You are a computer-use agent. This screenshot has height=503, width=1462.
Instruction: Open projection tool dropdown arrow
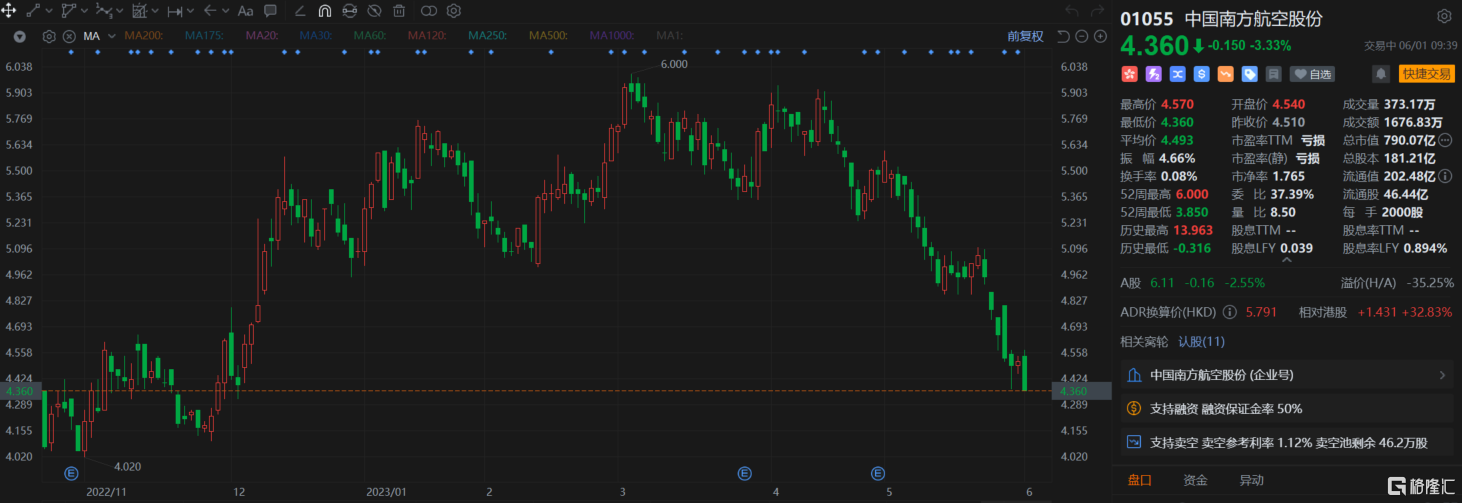[x=155, y=11]
